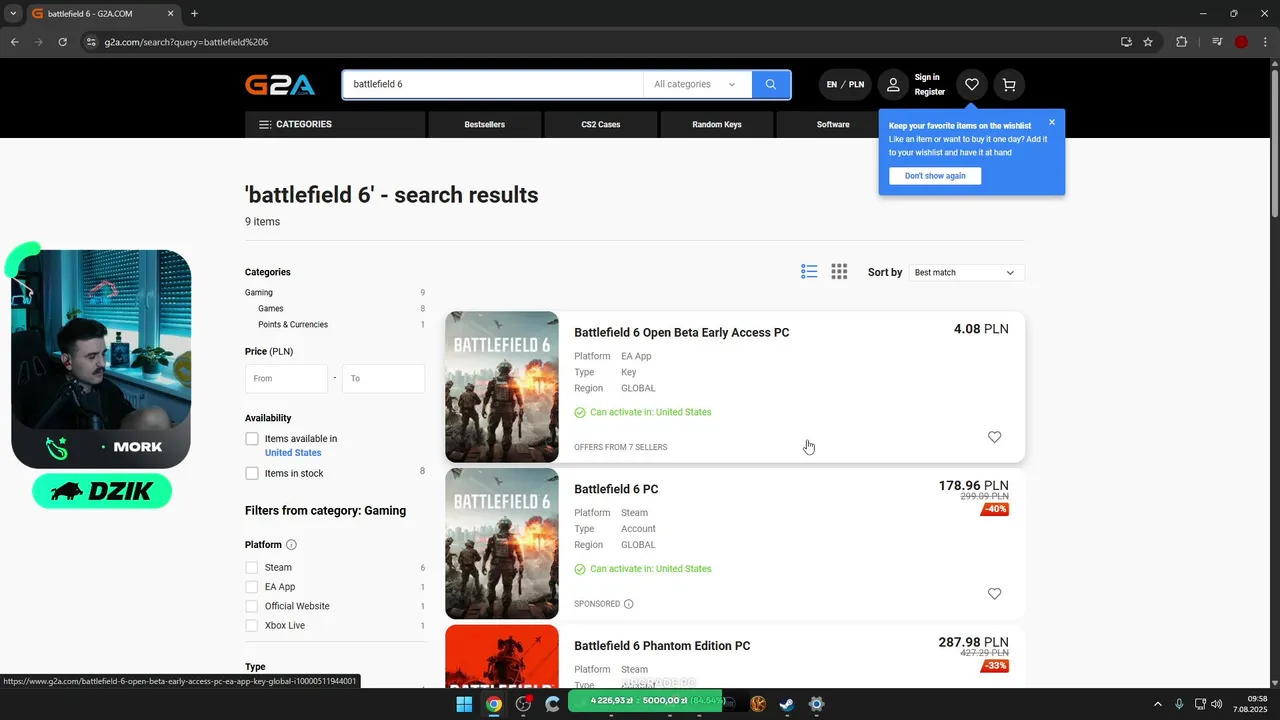Close the wishlist tooltip popup
The height and width of the screenshot is (720, 1280).
click(1052, 122)
